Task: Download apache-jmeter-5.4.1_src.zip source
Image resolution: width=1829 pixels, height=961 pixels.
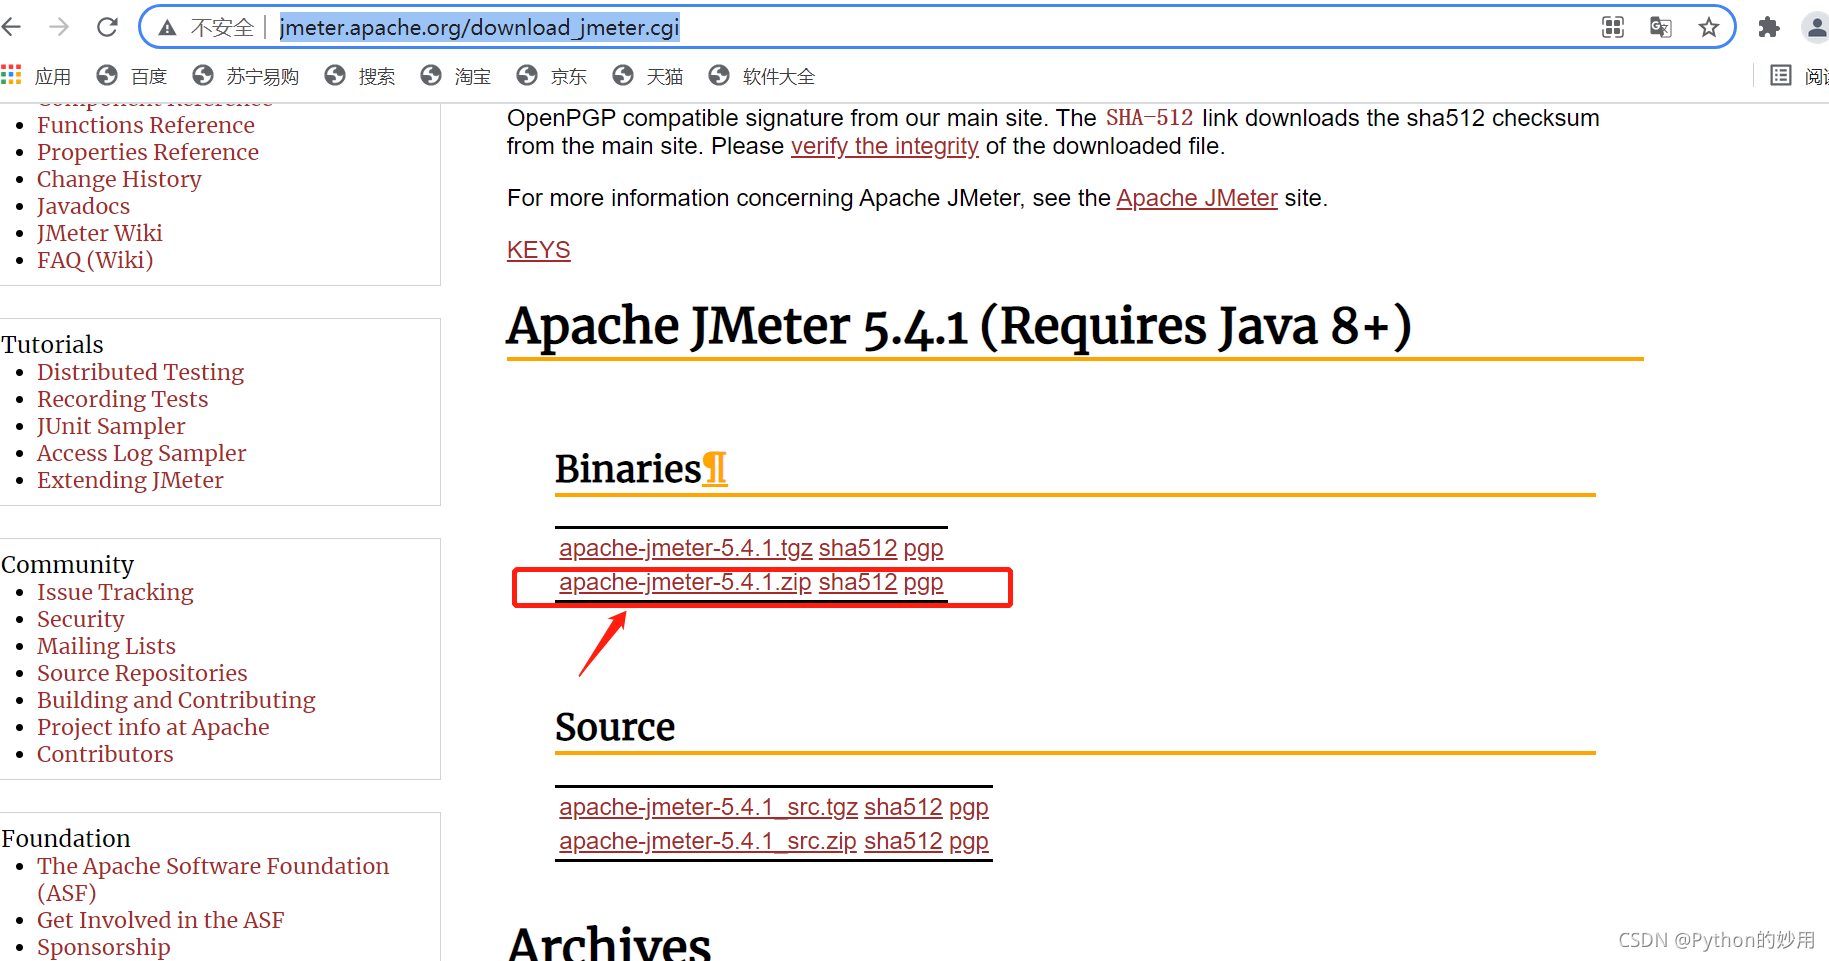Action: [708, 841]
